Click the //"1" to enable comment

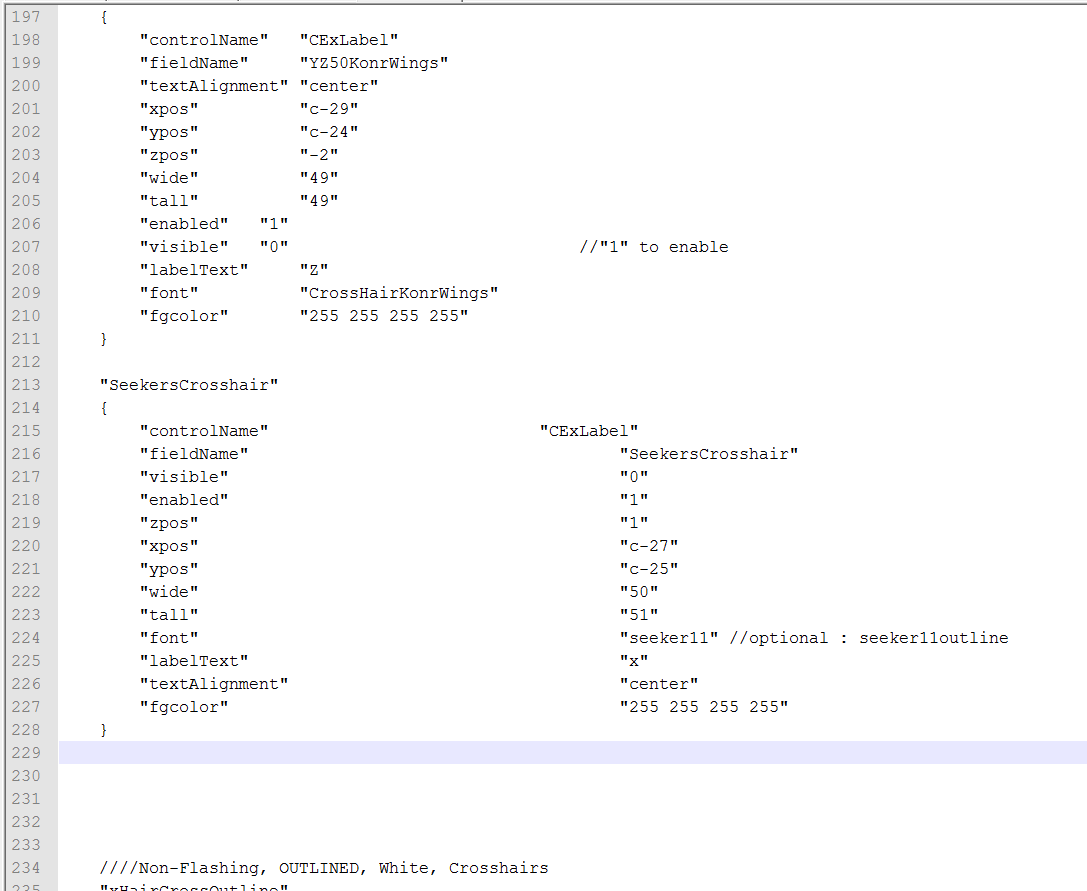coord(654,247)
